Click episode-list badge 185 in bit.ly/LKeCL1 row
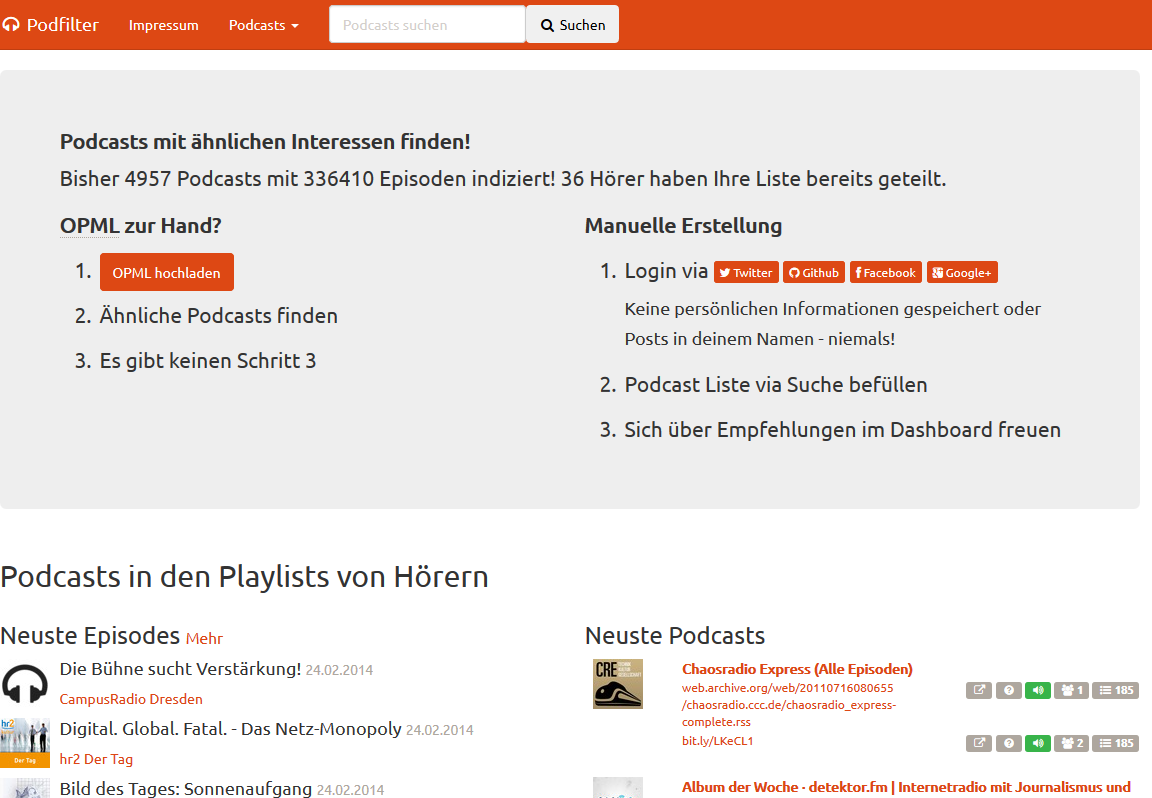This screenshot has width=1152, height=798. point(1115,743)
